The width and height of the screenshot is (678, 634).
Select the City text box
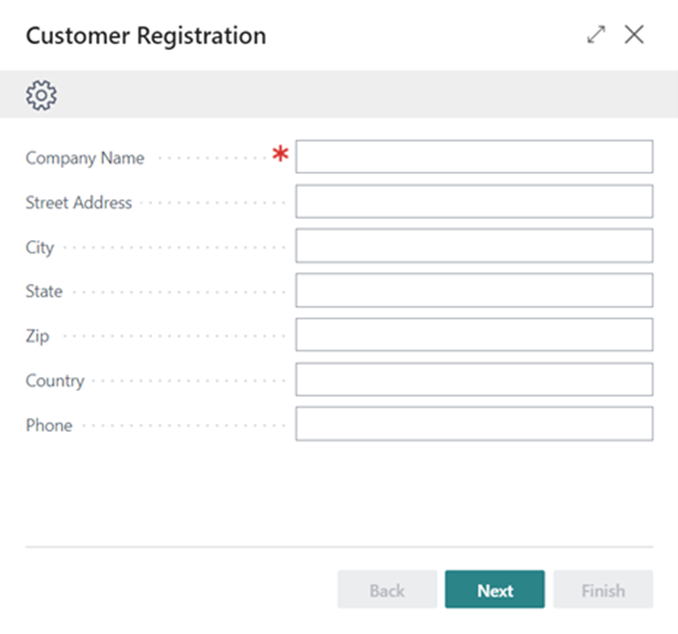(x=474, y=246)
